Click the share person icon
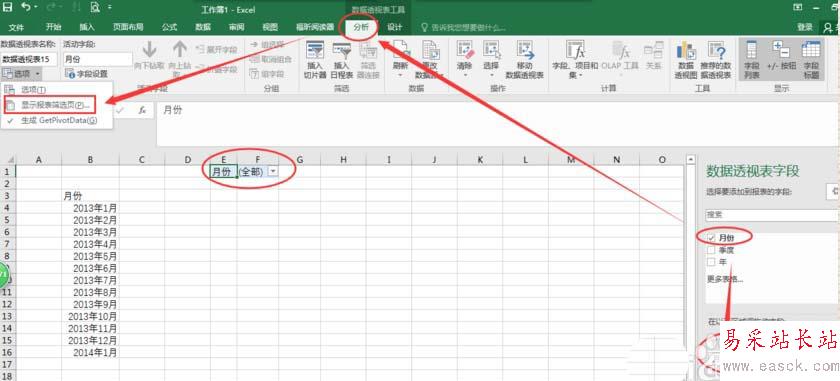840x381 pixels. point(829,27)
